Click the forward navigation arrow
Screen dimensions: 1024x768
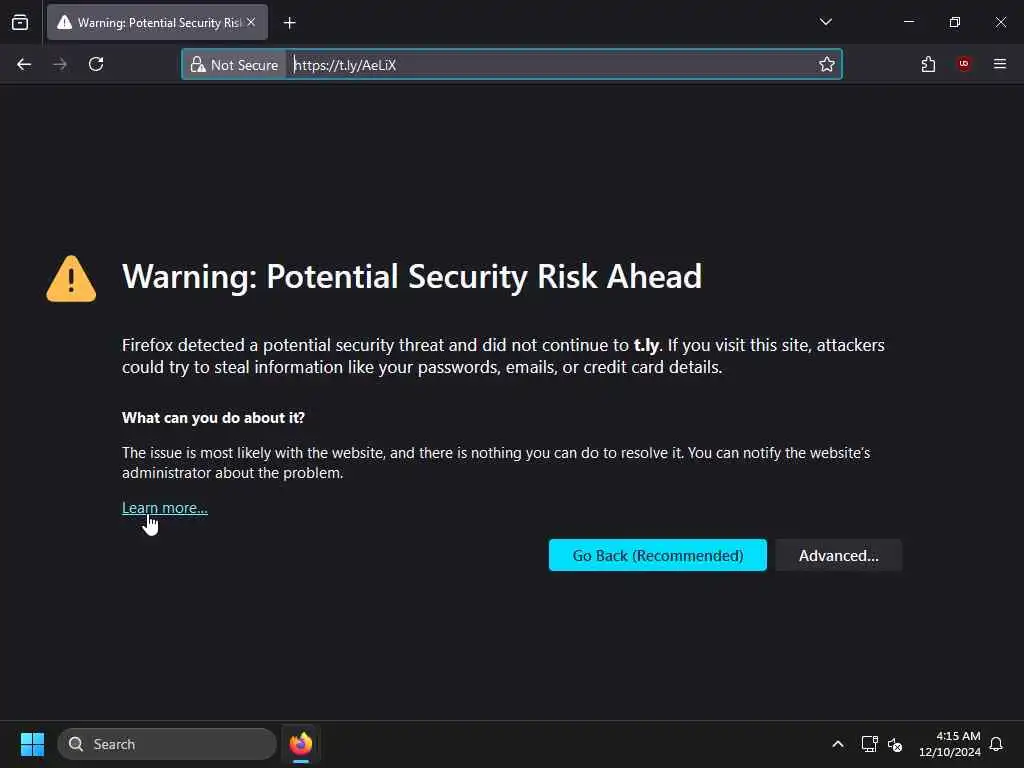[x=60, y=64]
